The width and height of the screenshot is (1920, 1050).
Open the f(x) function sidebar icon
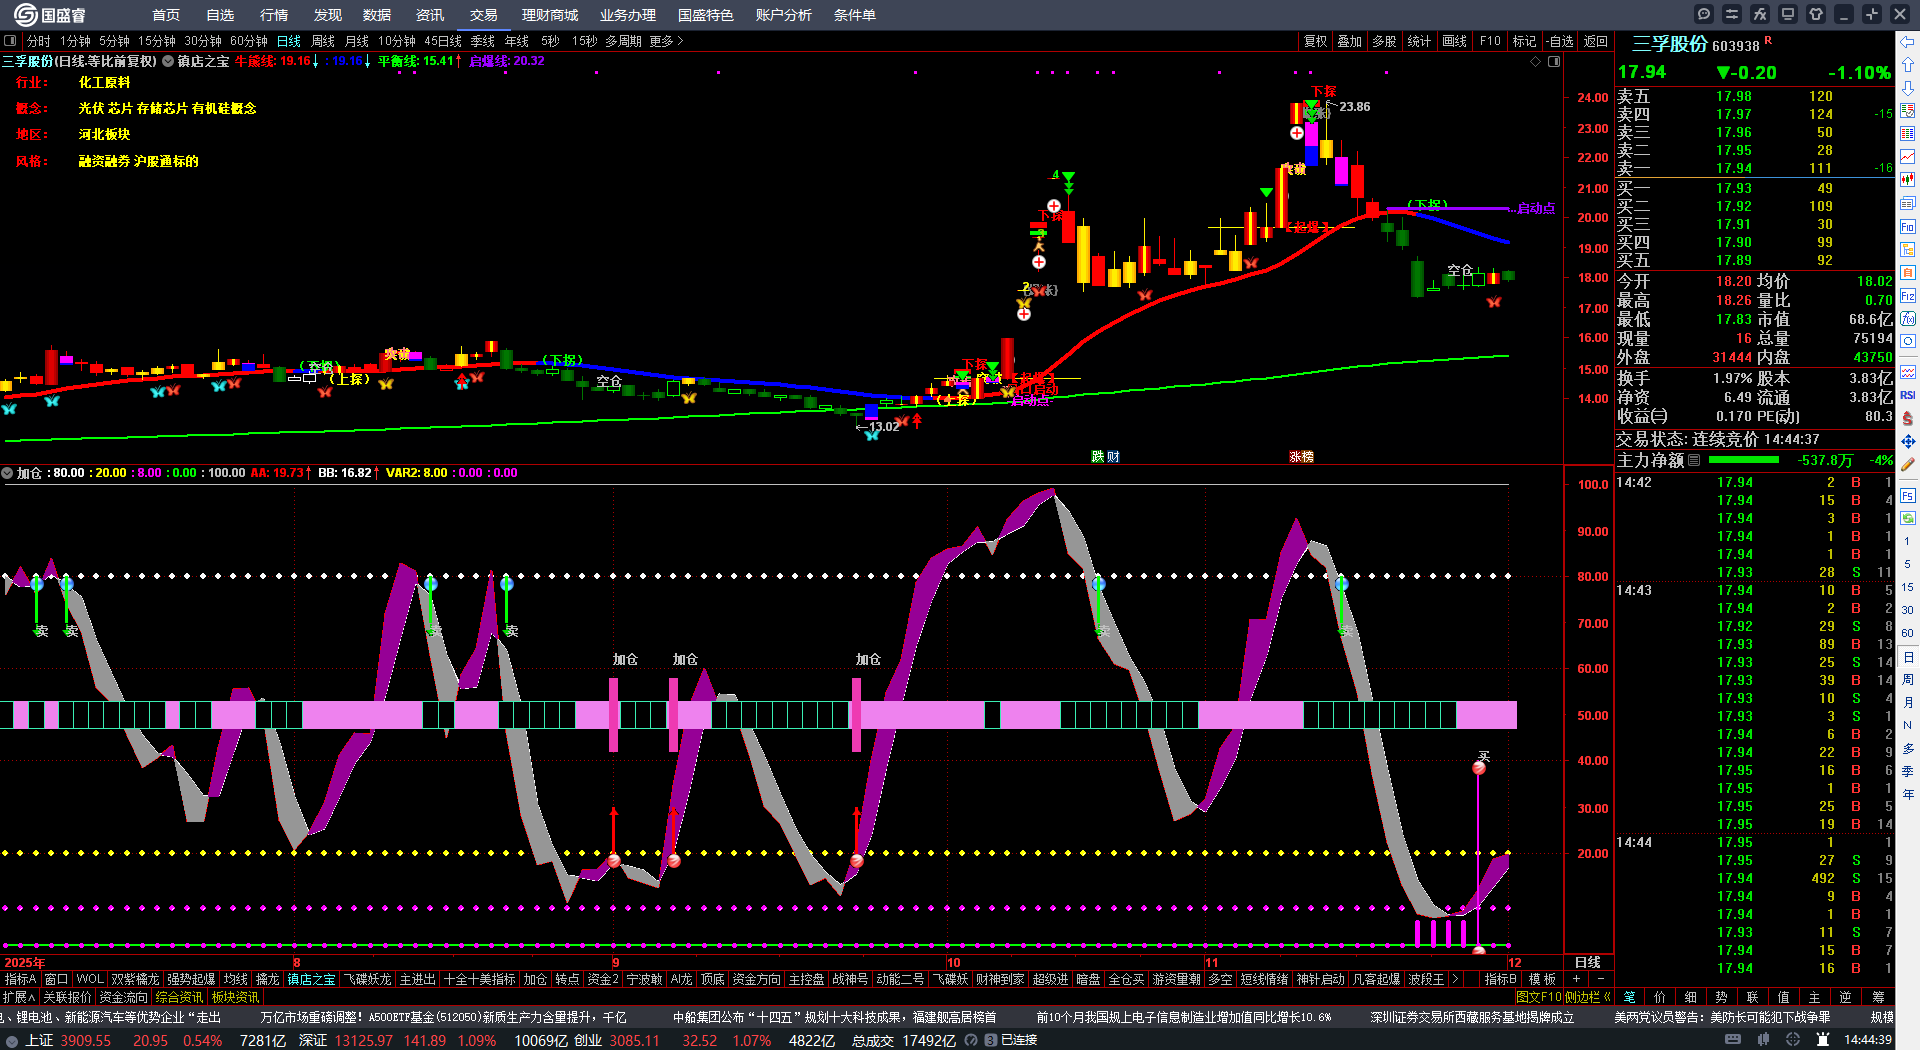[x=1908, y=319]
